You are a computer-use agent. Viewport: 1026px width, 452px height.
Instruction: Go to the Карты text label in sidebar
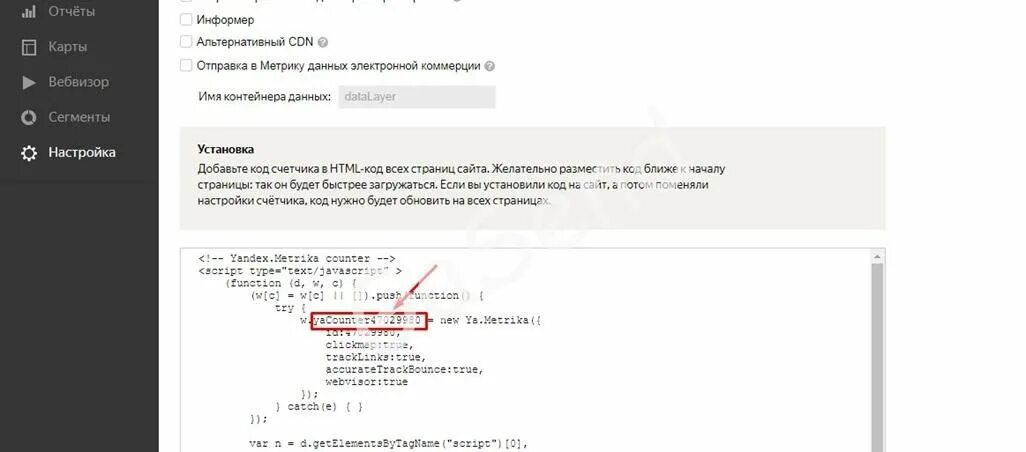[67, 47]
